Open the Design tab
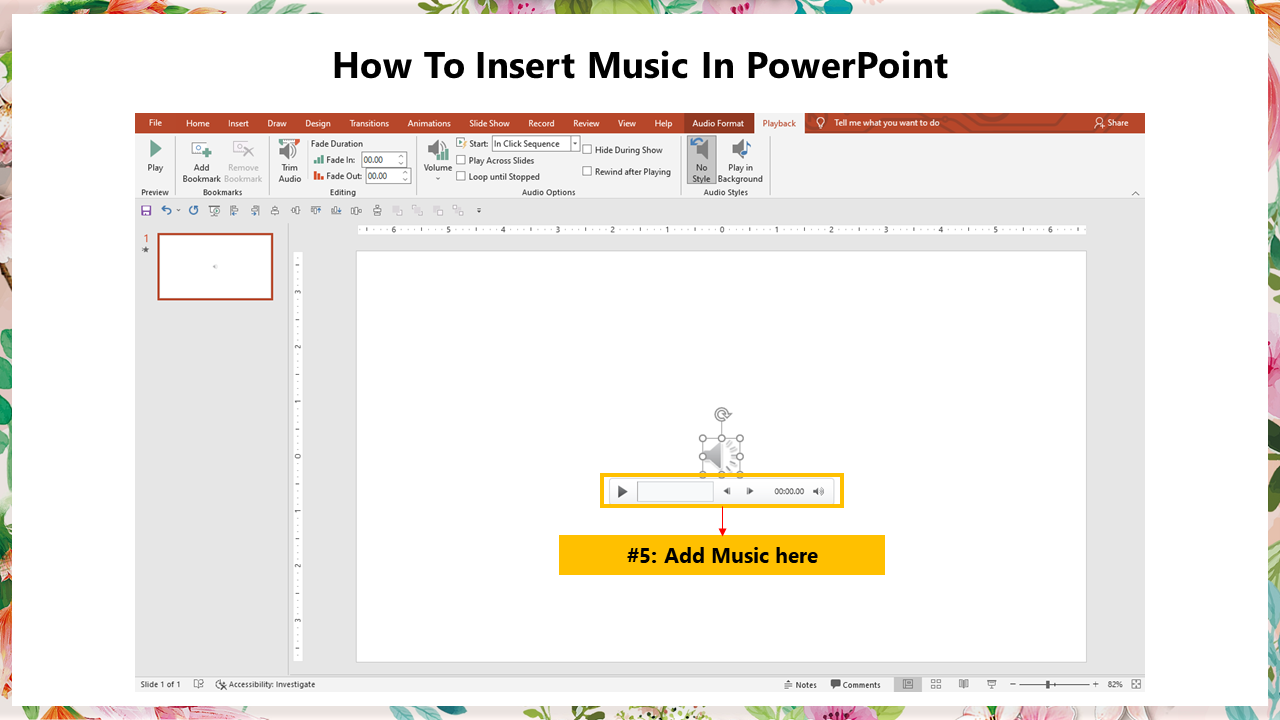This screenshot has height=720, width=1280. (318, 123)
